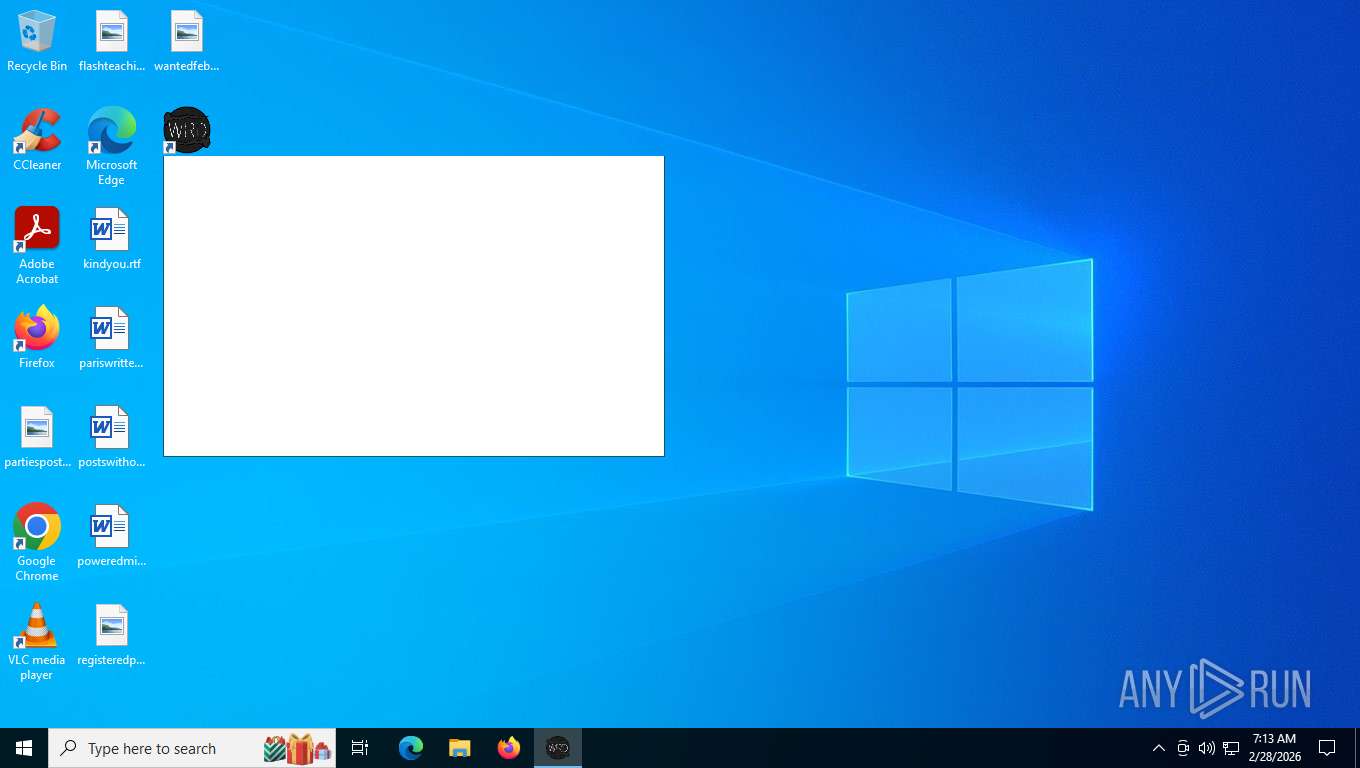Switch to the WRD app on taskbar
The image size is (1360, 768).
pyautogui.click(x=558, y=748)
